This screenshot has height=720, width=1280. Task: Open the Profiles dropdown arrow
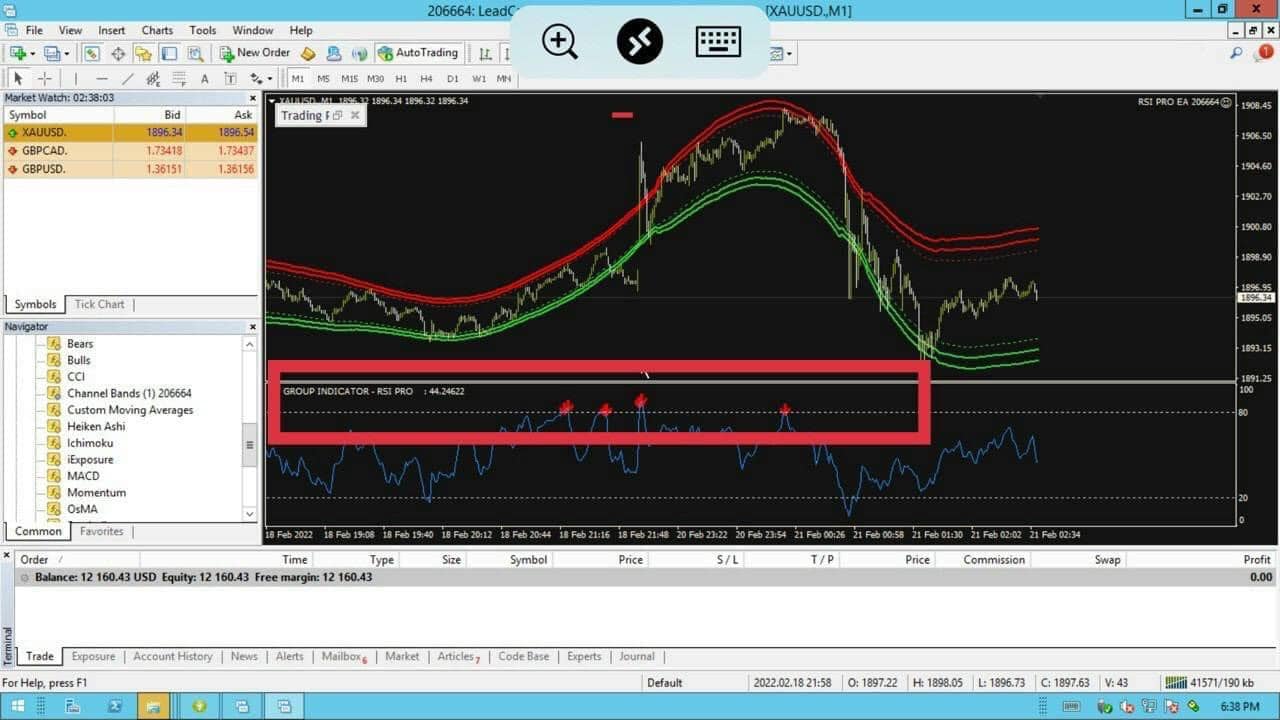[x=68, y=54]
